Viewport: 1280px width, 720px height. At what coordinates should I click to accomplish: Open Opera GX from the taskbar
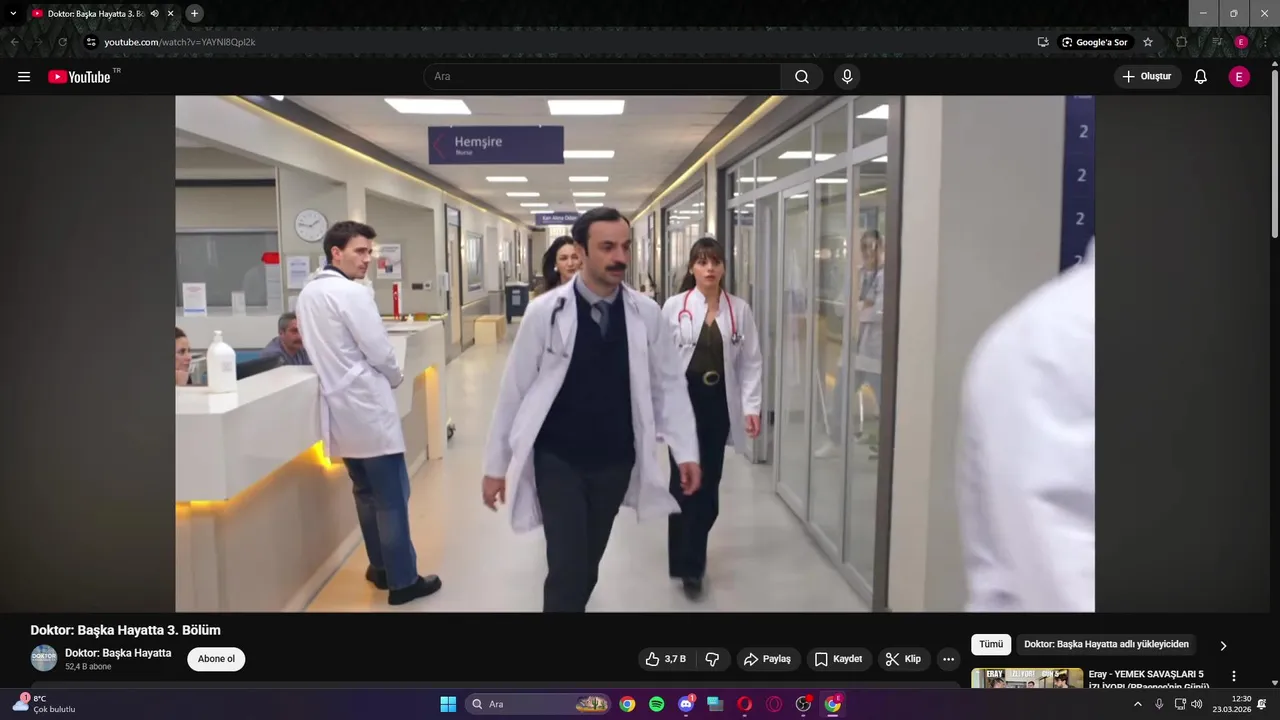(774, 704)
